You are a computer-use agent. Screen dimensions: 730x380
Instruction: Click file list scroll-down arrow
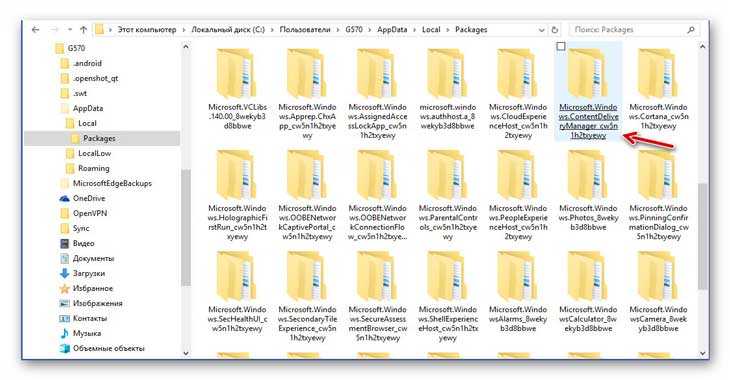coord(703,353)
